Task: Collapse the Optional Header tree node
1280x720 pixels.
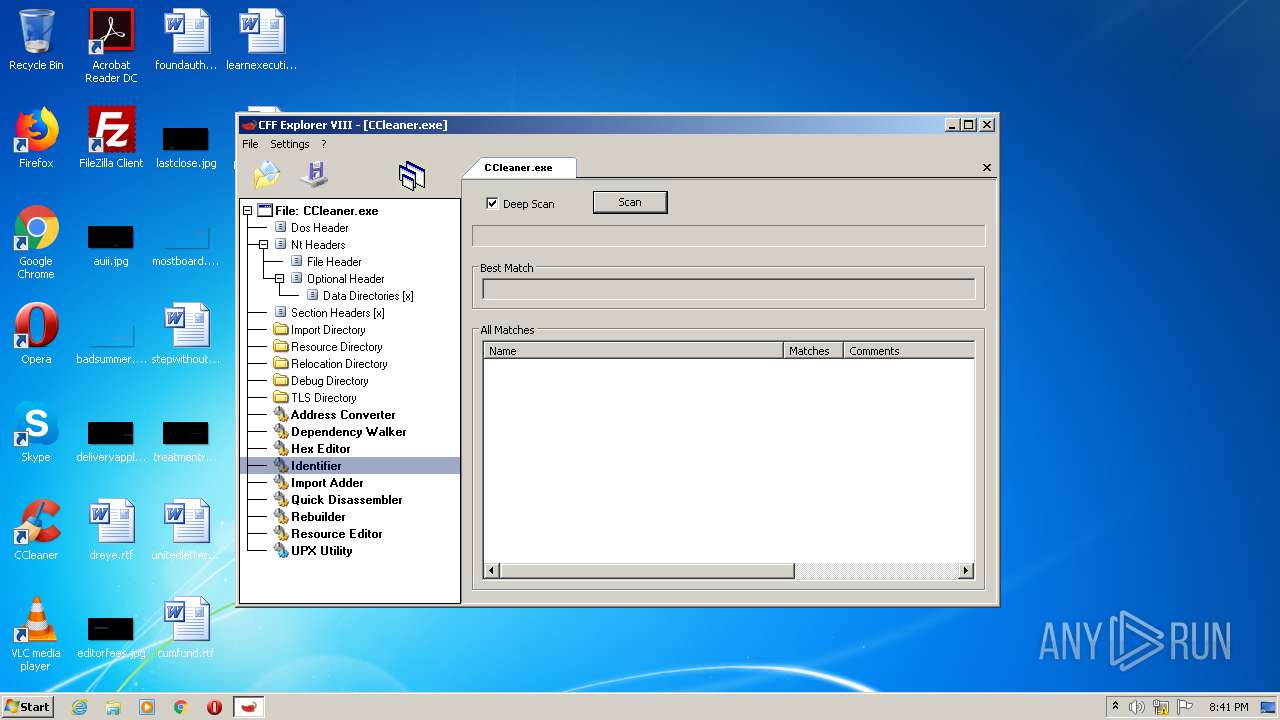Action: tap(280, 279)
